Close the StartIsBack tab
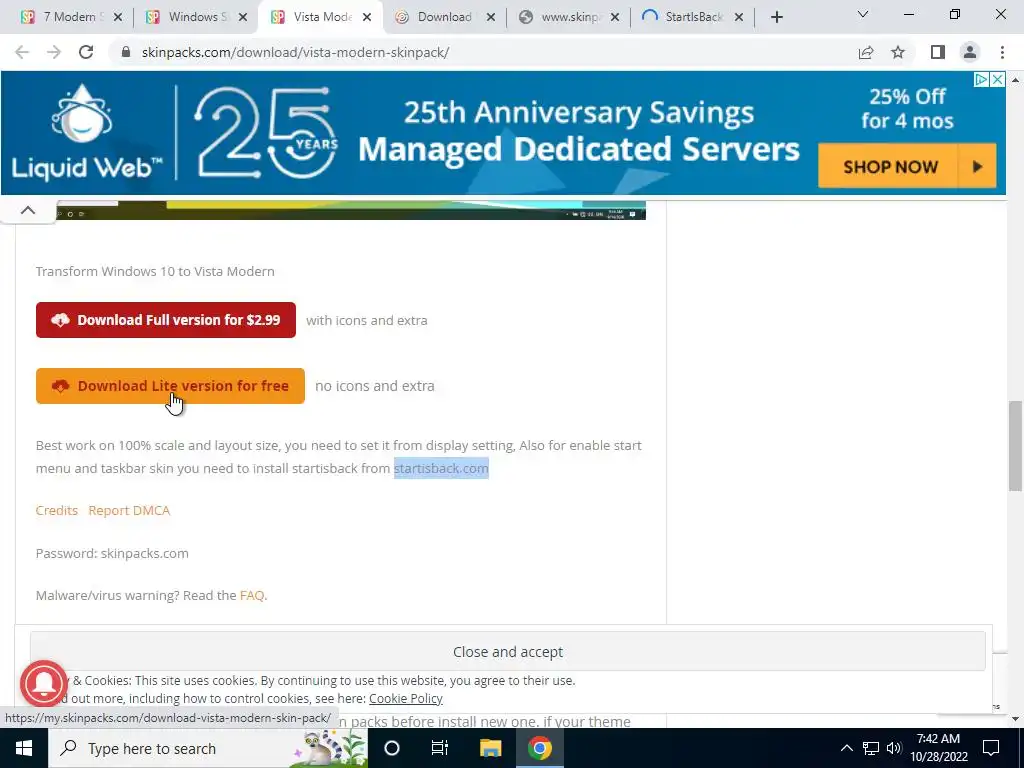Image resolution: width=1024 pixels, height=768 pixels. [739, 18]
